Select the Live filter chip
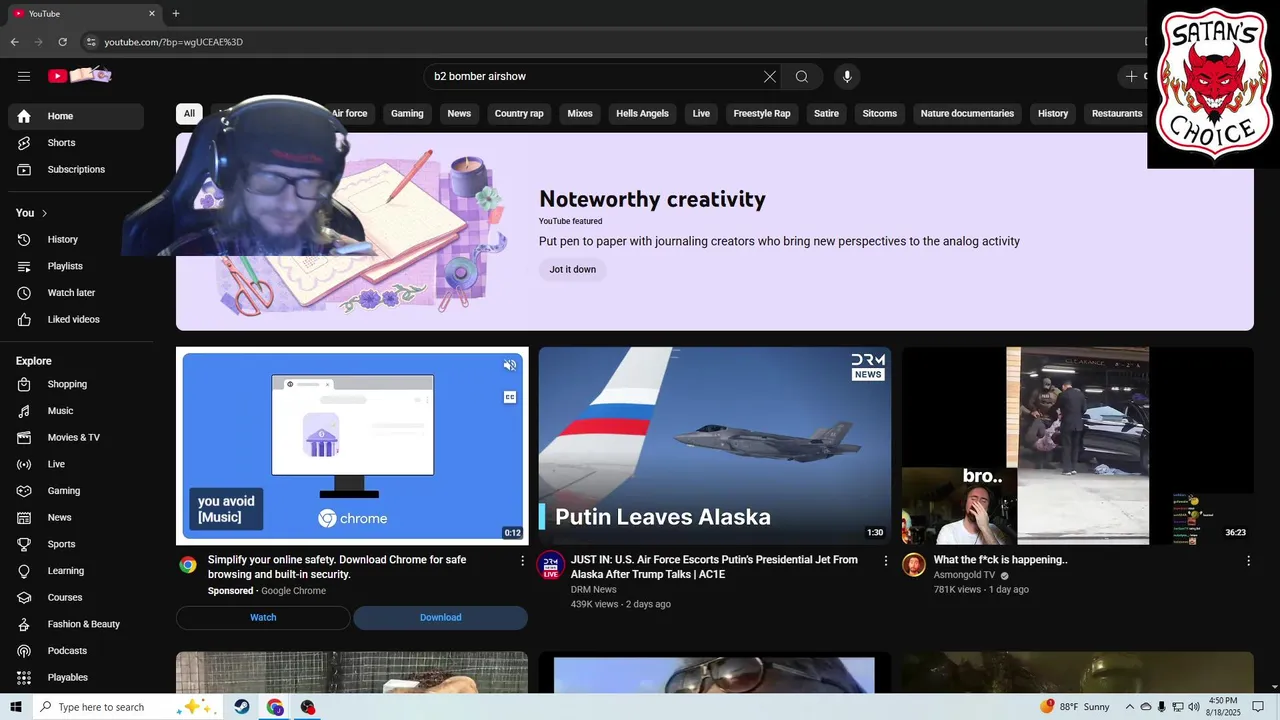Viewport: 1280px width, 720px height. (x=701, y=114)
